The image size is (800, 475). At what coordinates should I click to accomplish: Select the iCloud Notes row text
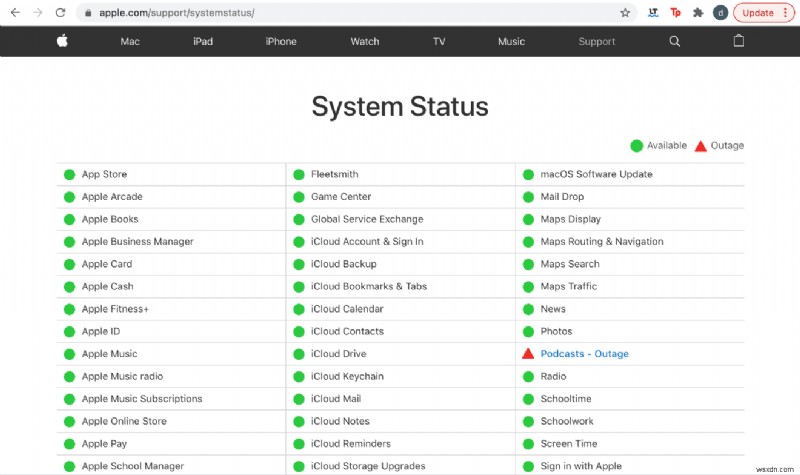340,421
